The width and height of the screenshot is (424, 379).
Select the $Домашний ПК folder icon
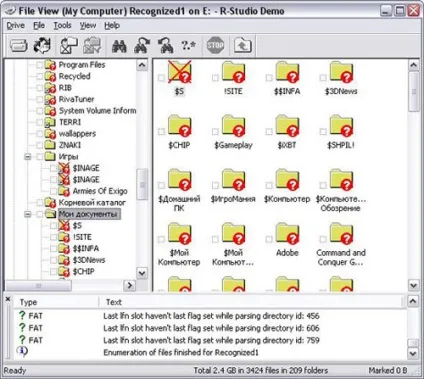pyautogui.click(x=180, y=180)
